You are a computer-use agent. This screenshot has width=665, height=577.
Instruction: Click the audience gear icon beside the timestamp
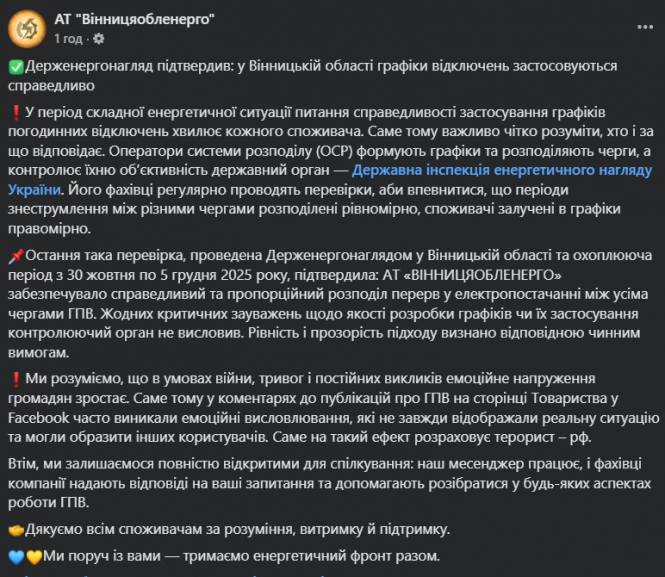[x=98, y=38]
